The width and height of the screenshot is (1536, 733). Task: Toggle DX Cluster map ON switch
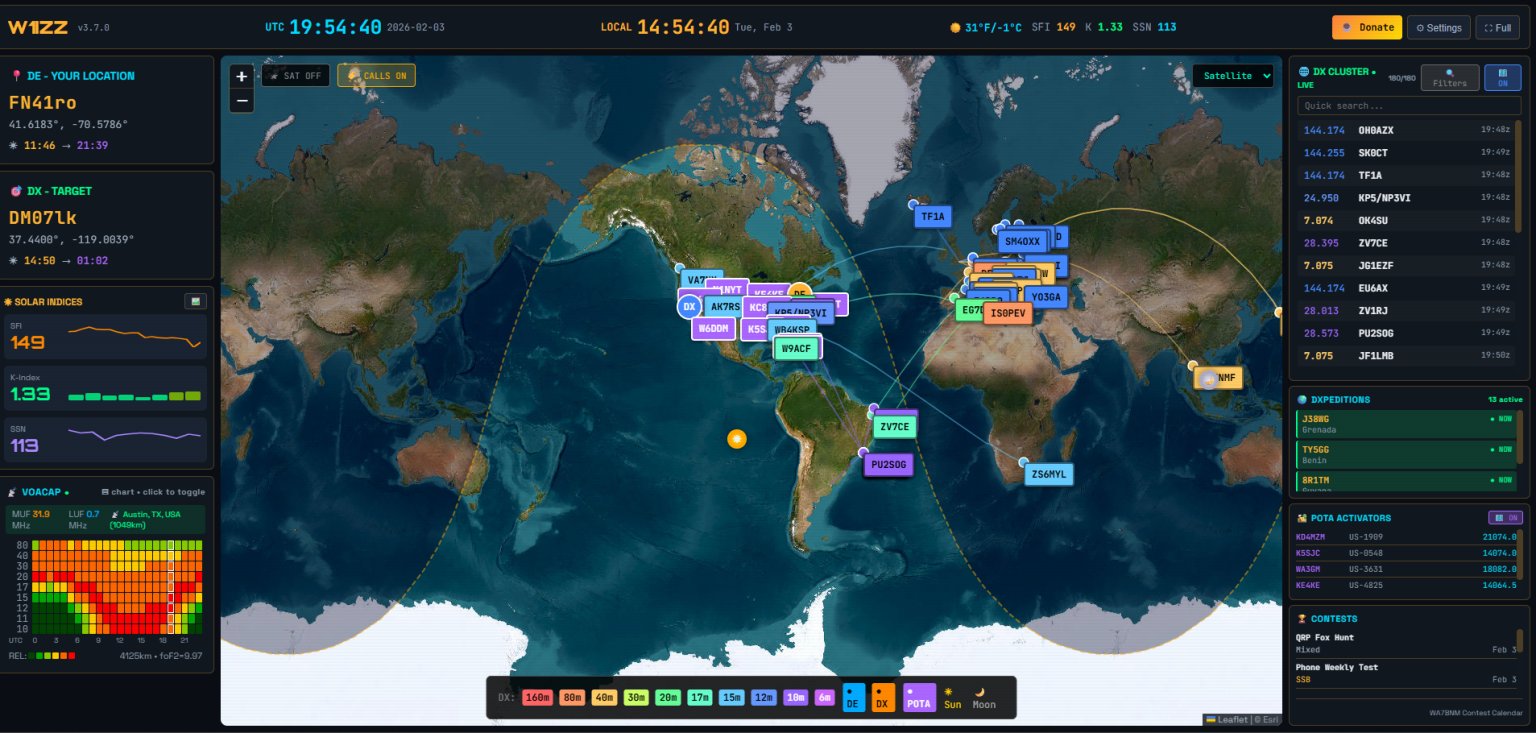click(1502, 77)
